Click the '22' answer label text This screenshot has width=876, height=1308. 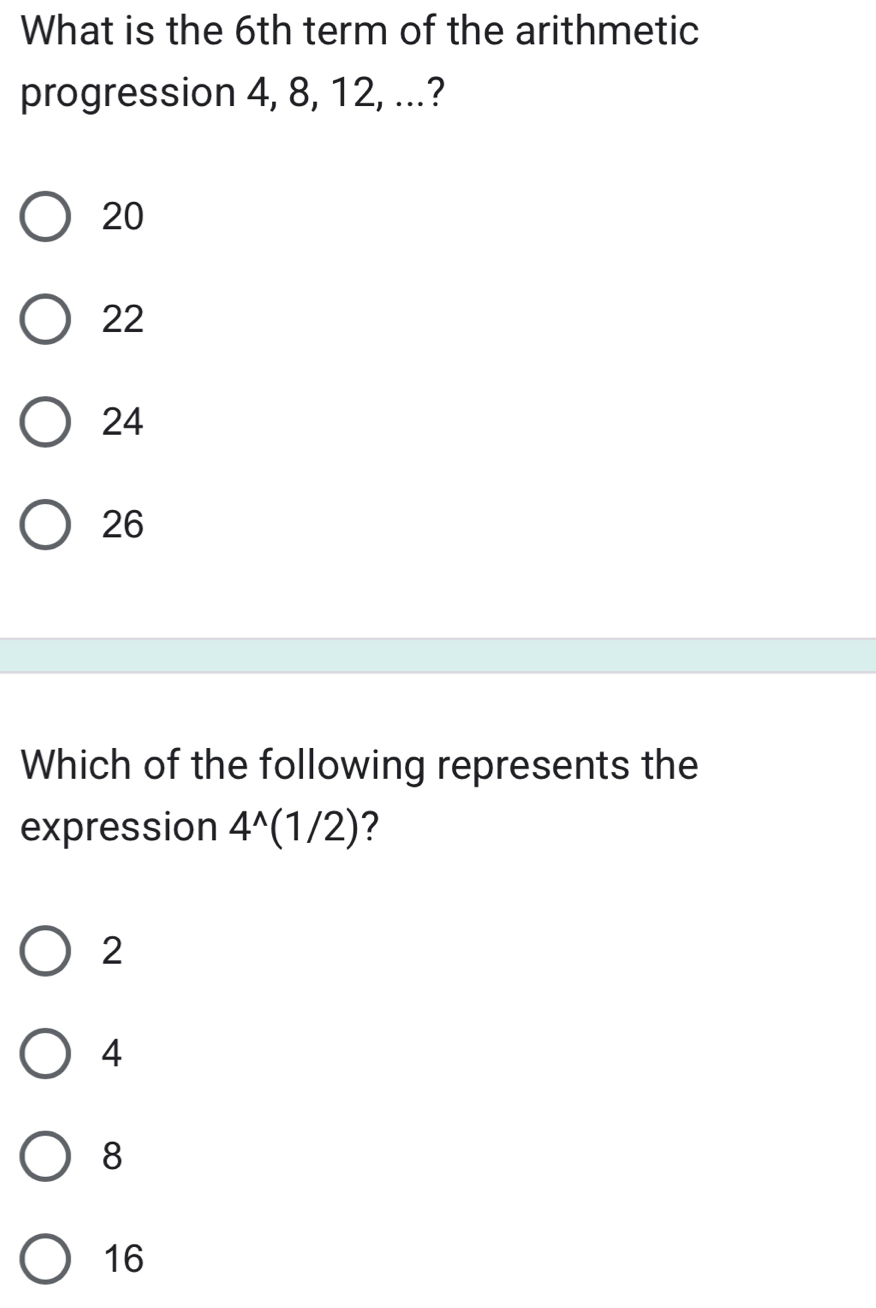coord(124,320)
